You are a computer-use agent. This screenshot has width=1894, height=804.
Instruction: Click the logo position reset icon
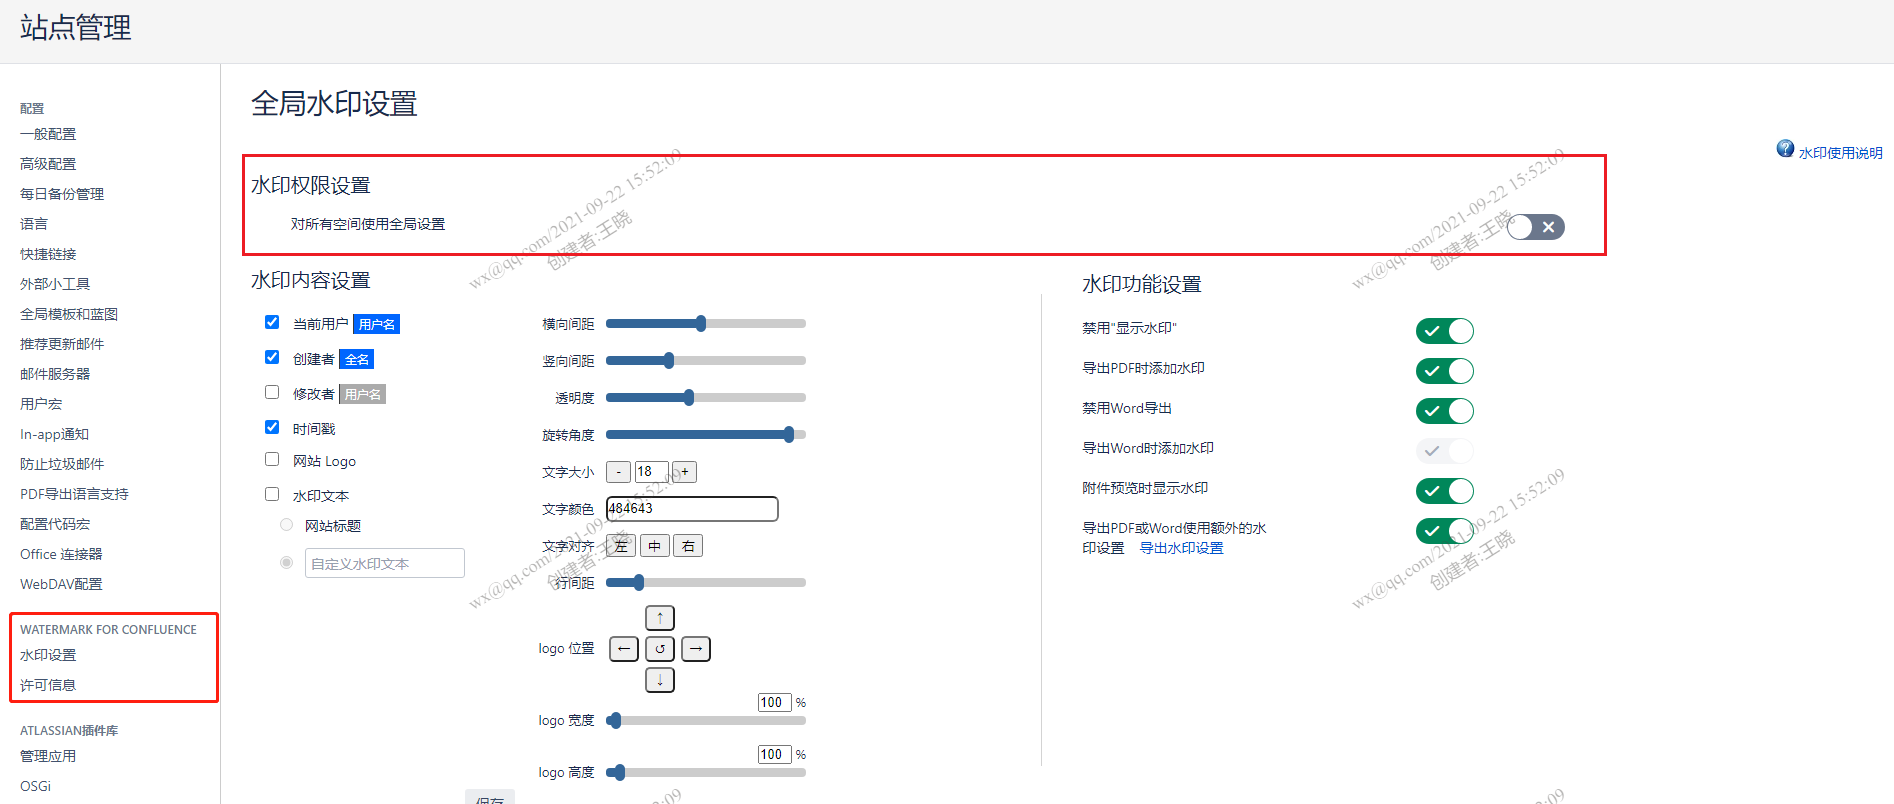pos(660,649)
